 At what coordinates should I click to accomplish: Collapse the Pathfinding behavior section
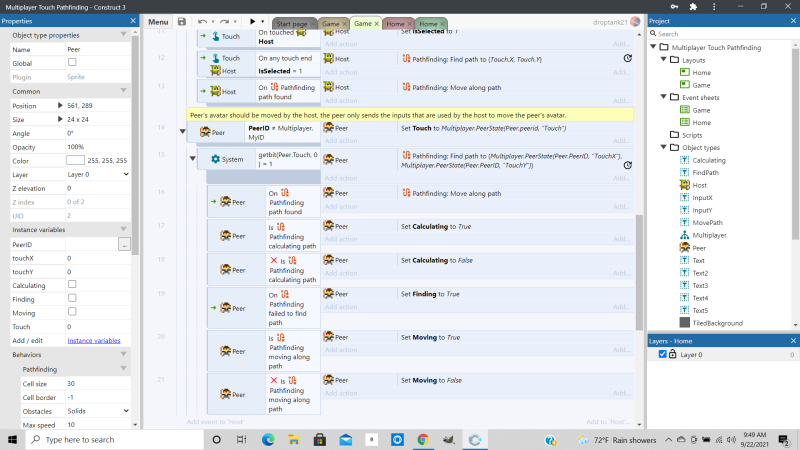coord(123,368)
